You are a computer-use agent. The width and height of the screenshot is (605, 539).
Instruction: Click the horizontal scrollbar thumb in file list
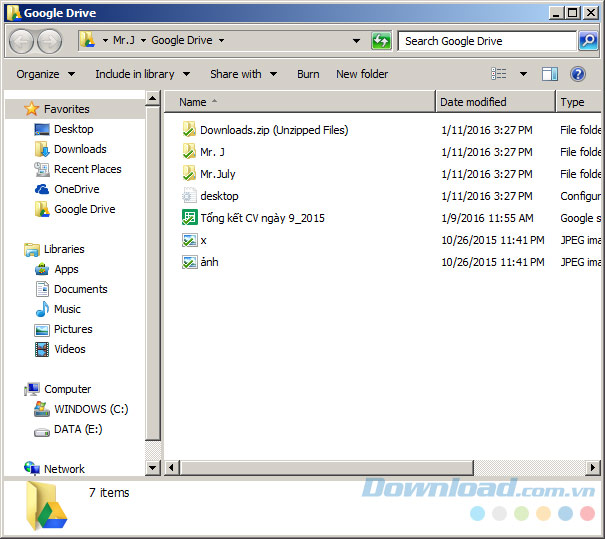coord(327,468)
